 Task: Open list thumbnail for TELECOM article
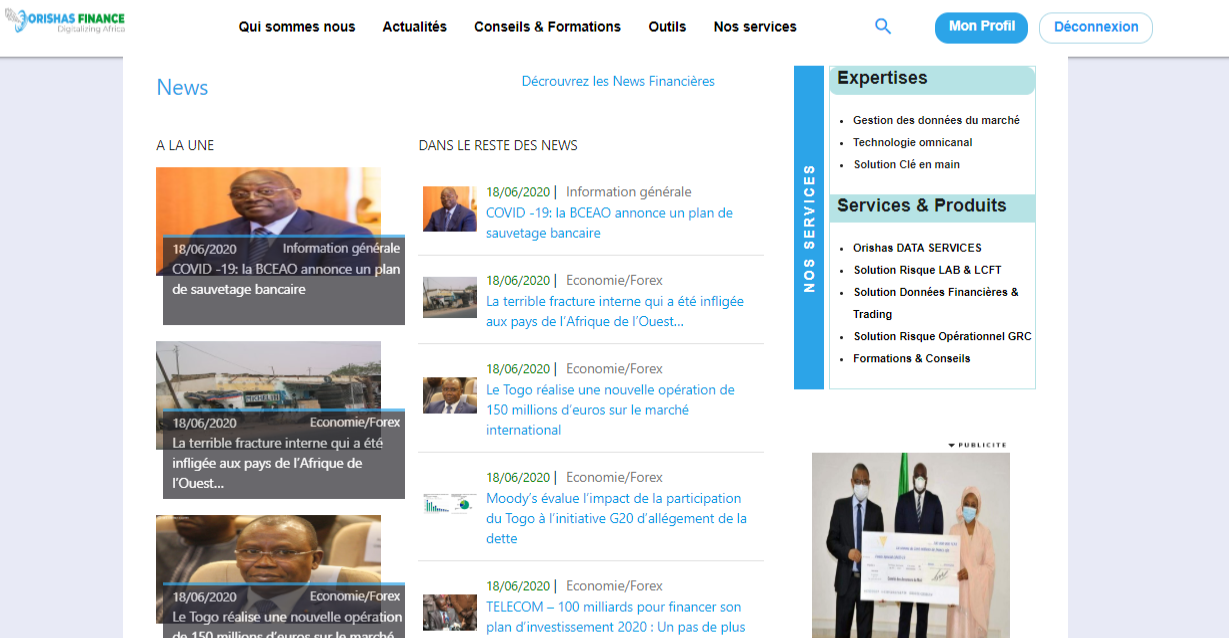450,612
